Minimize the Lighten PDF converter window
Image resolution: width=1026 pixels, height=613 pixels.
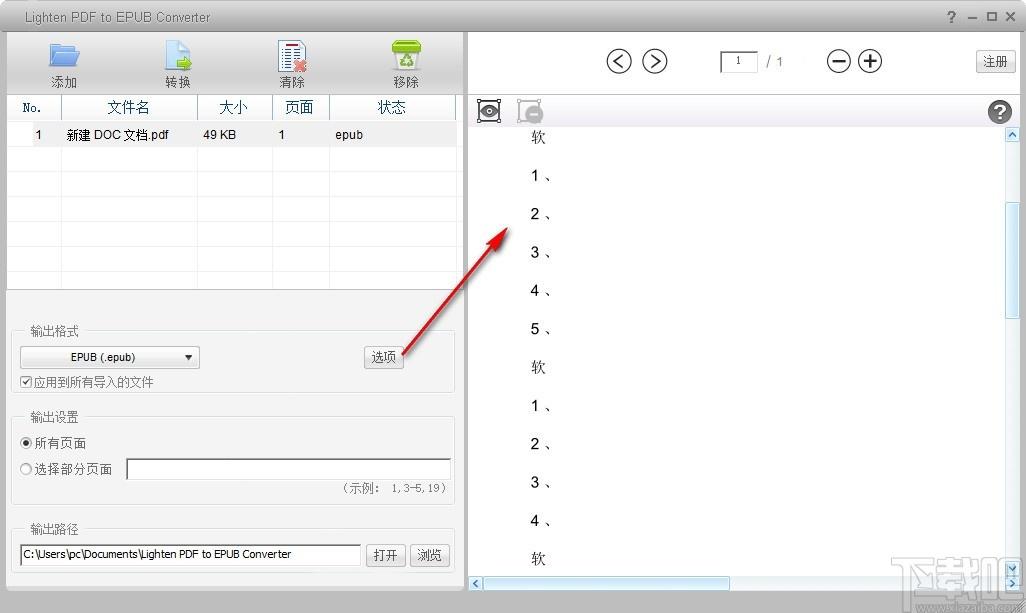tap(972, 17)
